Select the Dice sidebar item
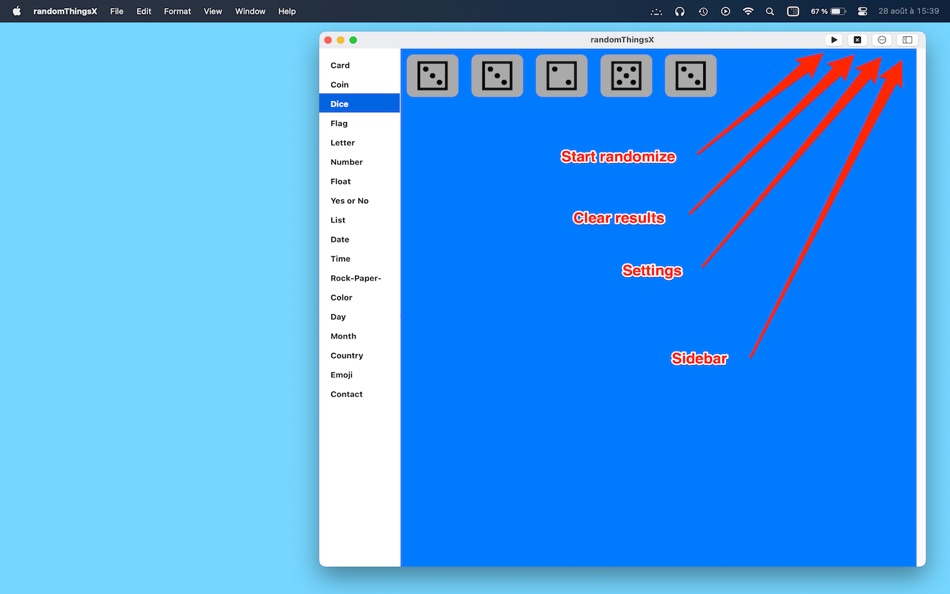 (x=359, y=104)
